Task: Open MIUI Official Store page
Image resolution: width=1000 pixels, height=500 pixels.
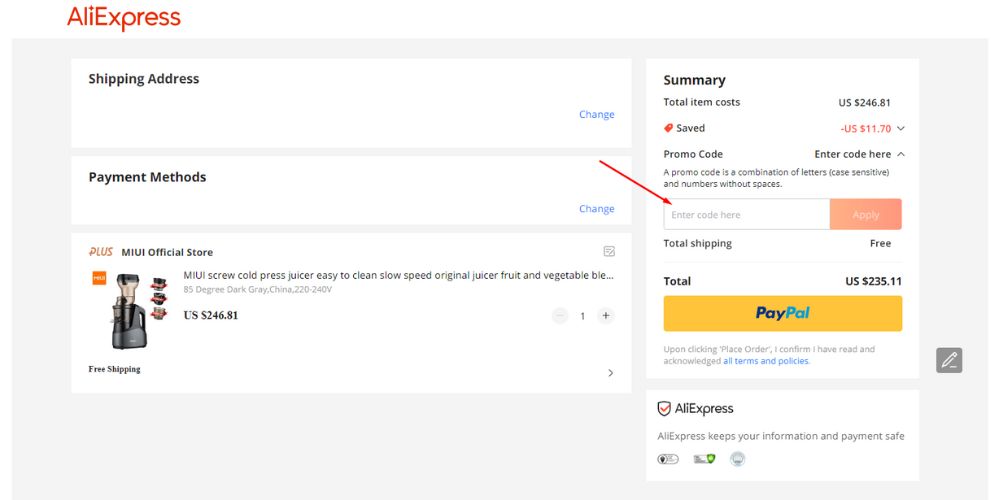Action: click(167, 252)
